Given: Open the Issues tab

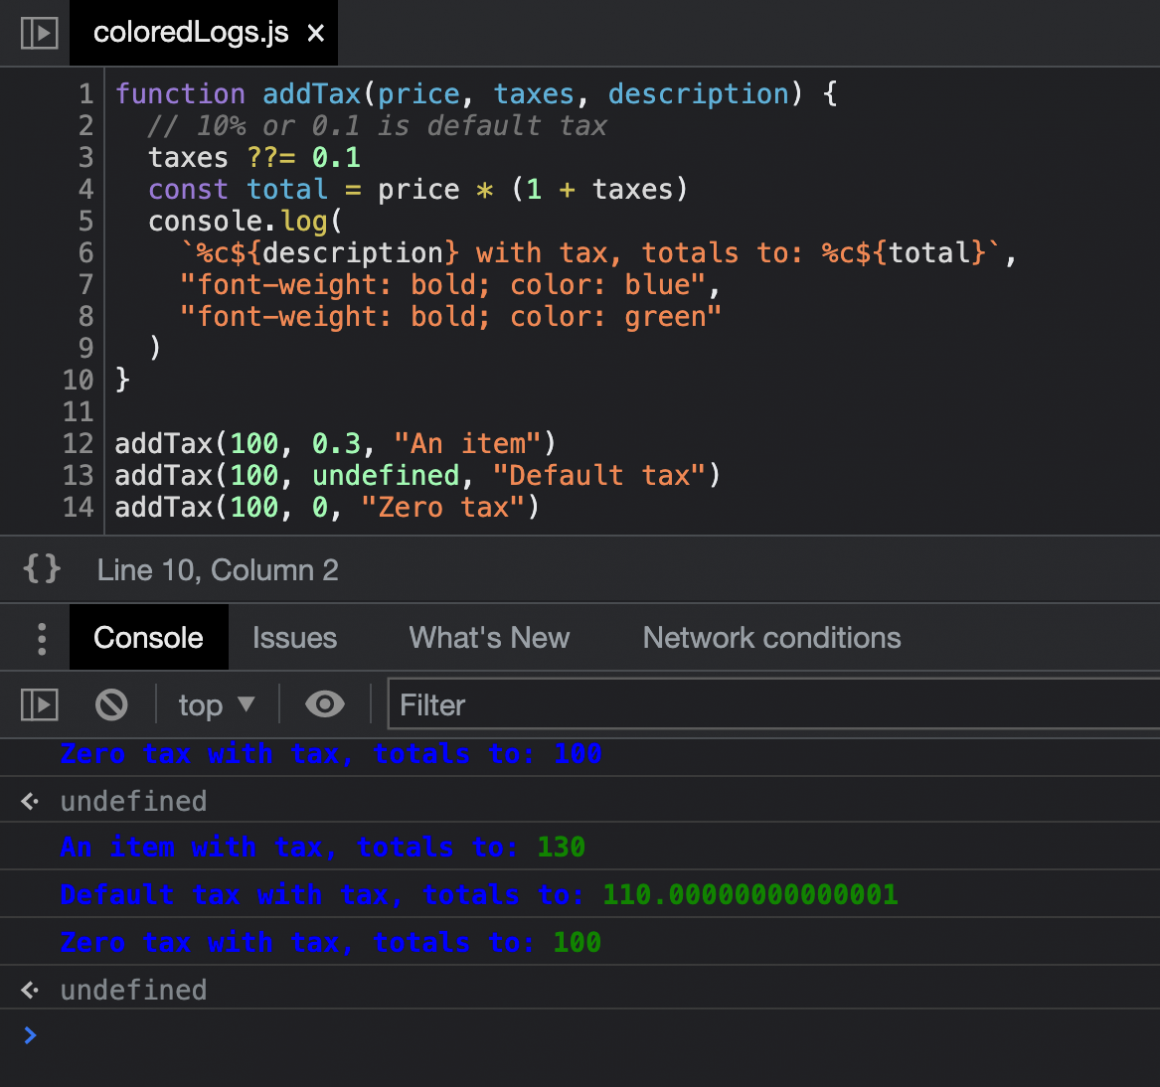Looking at the screenshot, I should [x=294, y=638].
